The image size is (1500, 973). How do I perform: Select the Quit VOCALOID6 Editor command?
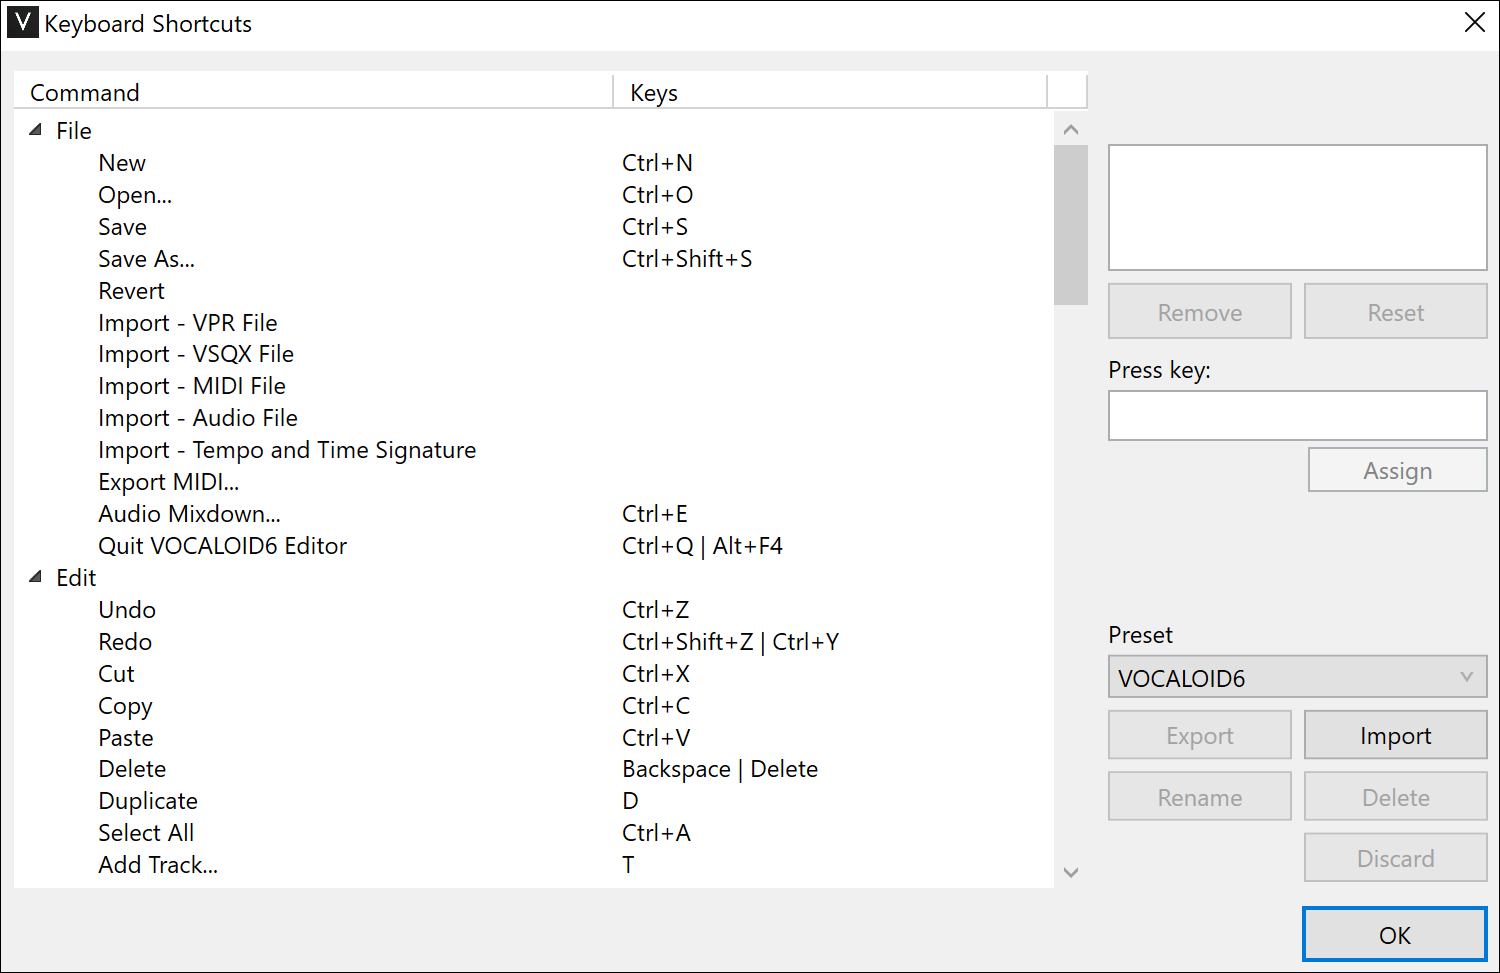(300, 545)
